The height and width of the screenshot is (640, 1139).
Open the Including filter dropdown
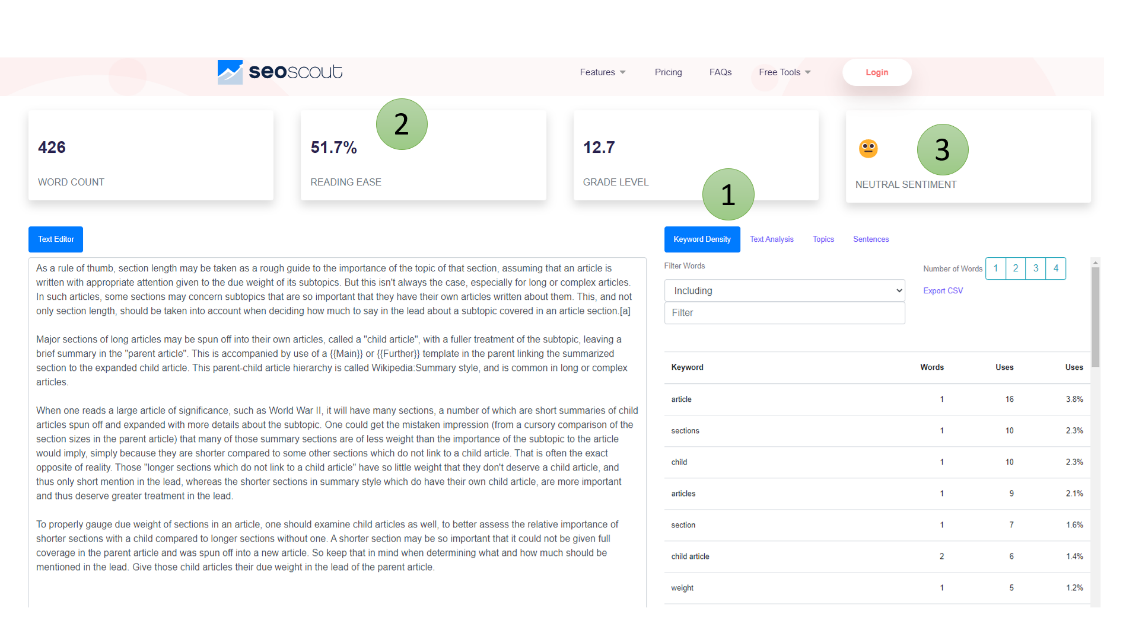(784, 290)
